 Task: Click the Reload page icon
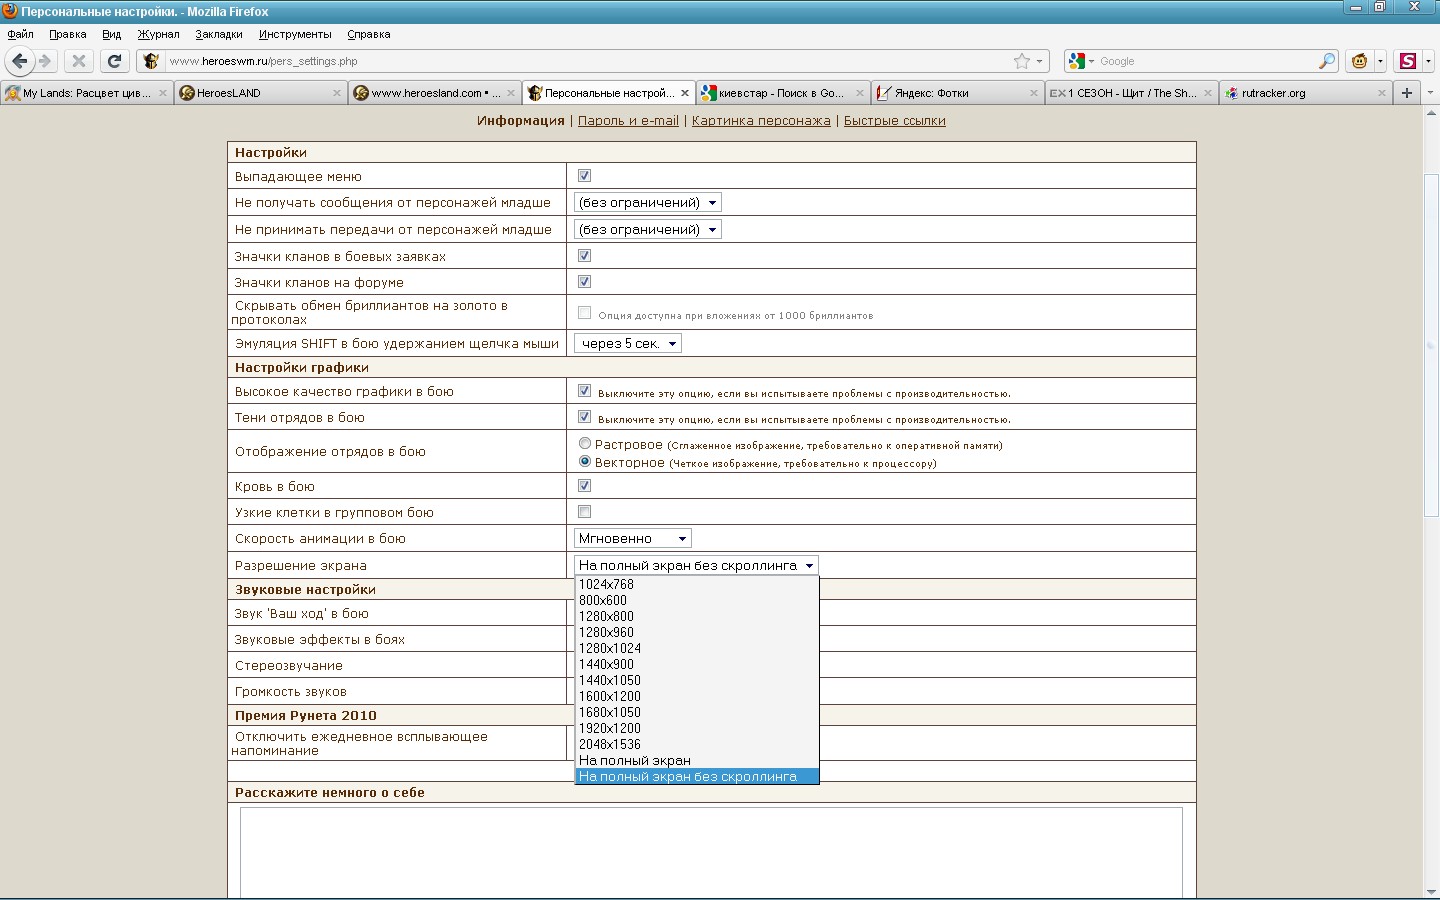115,61
